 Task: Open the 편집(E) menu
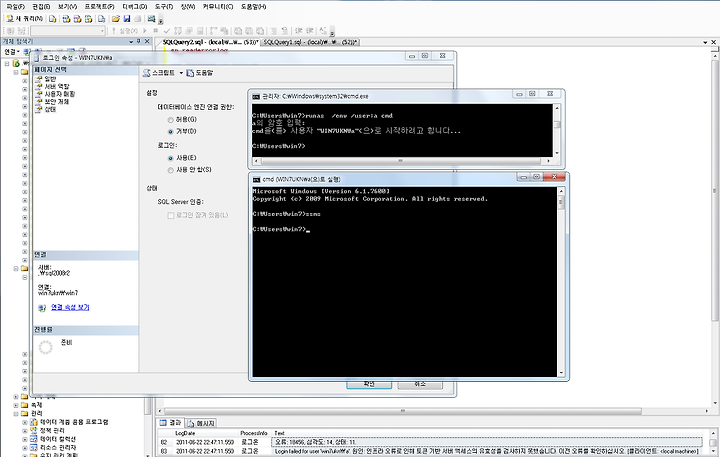pyautogui.click(x=41, y=7)
